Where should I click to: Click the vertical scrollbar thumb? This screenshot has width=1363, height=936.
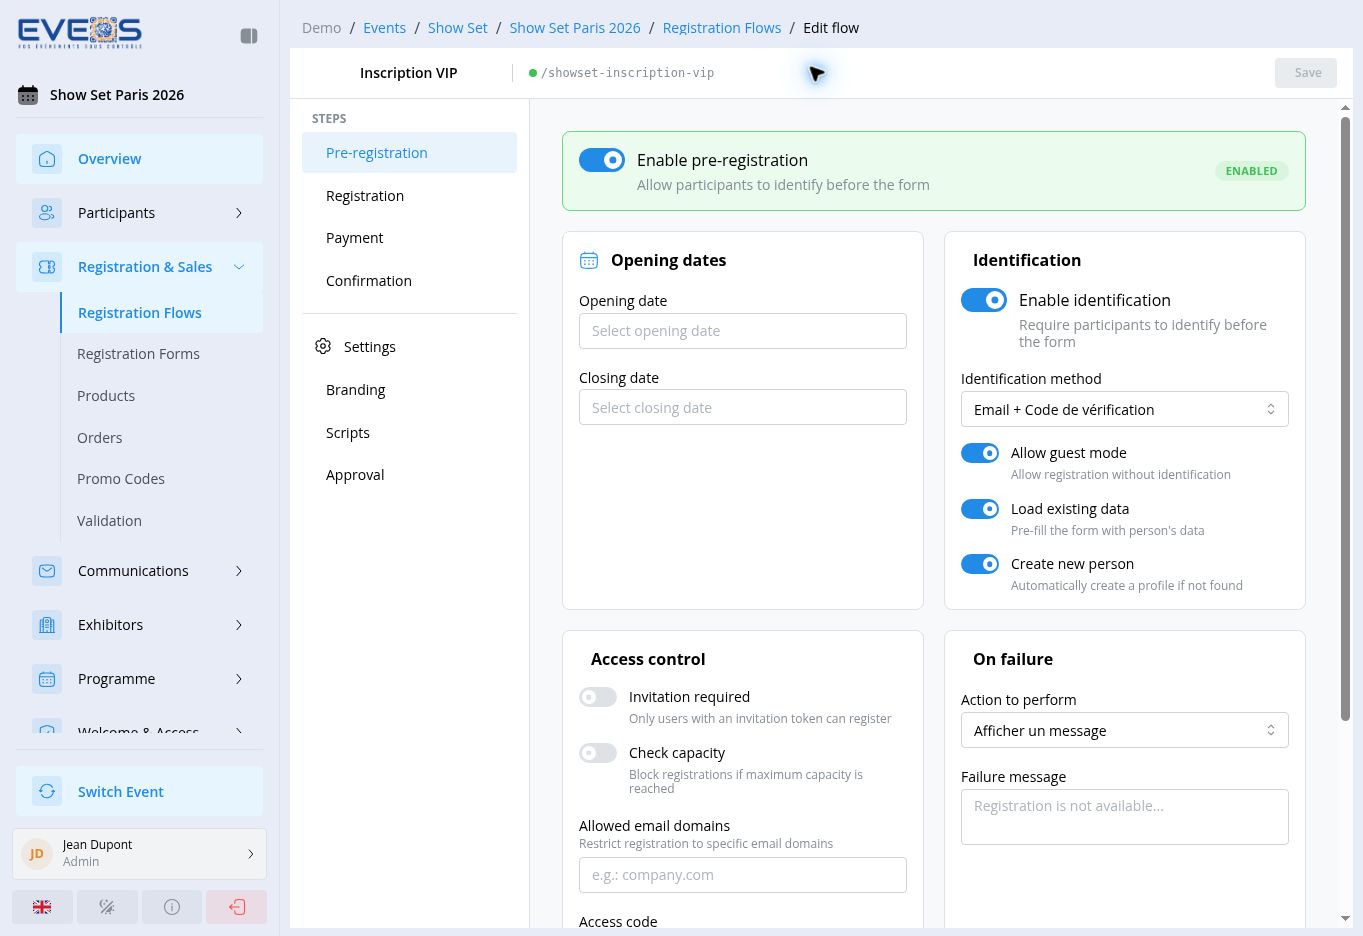click(1345, 418)
